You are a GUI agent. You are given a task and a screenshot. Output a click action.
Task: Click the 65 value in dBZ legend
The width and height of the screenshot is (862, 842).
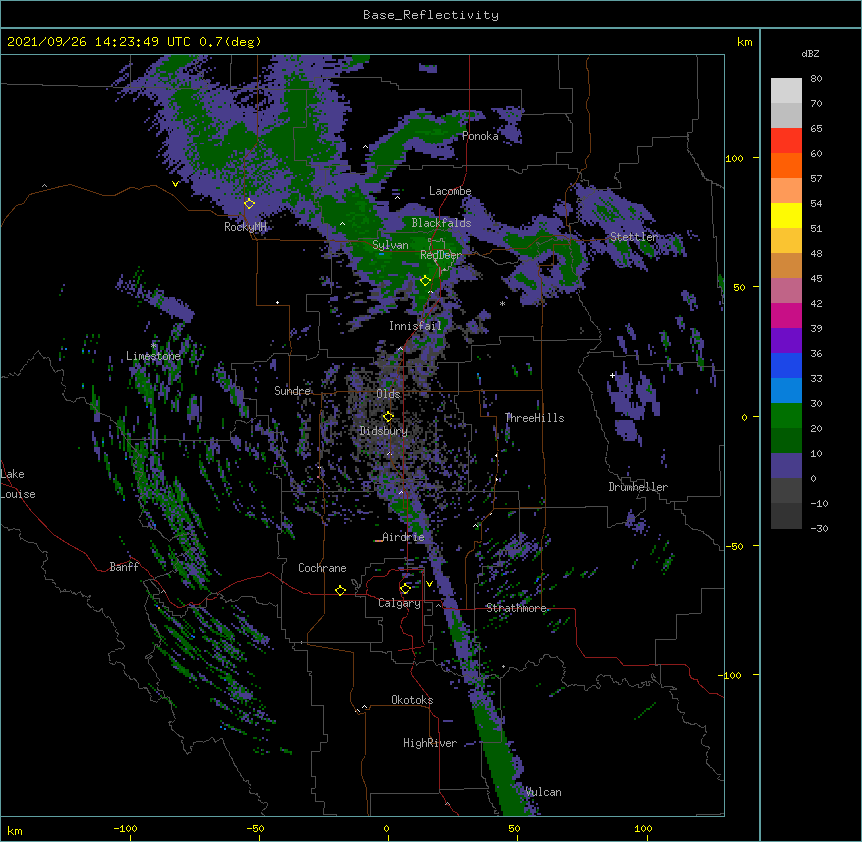(x=816, y=129)
